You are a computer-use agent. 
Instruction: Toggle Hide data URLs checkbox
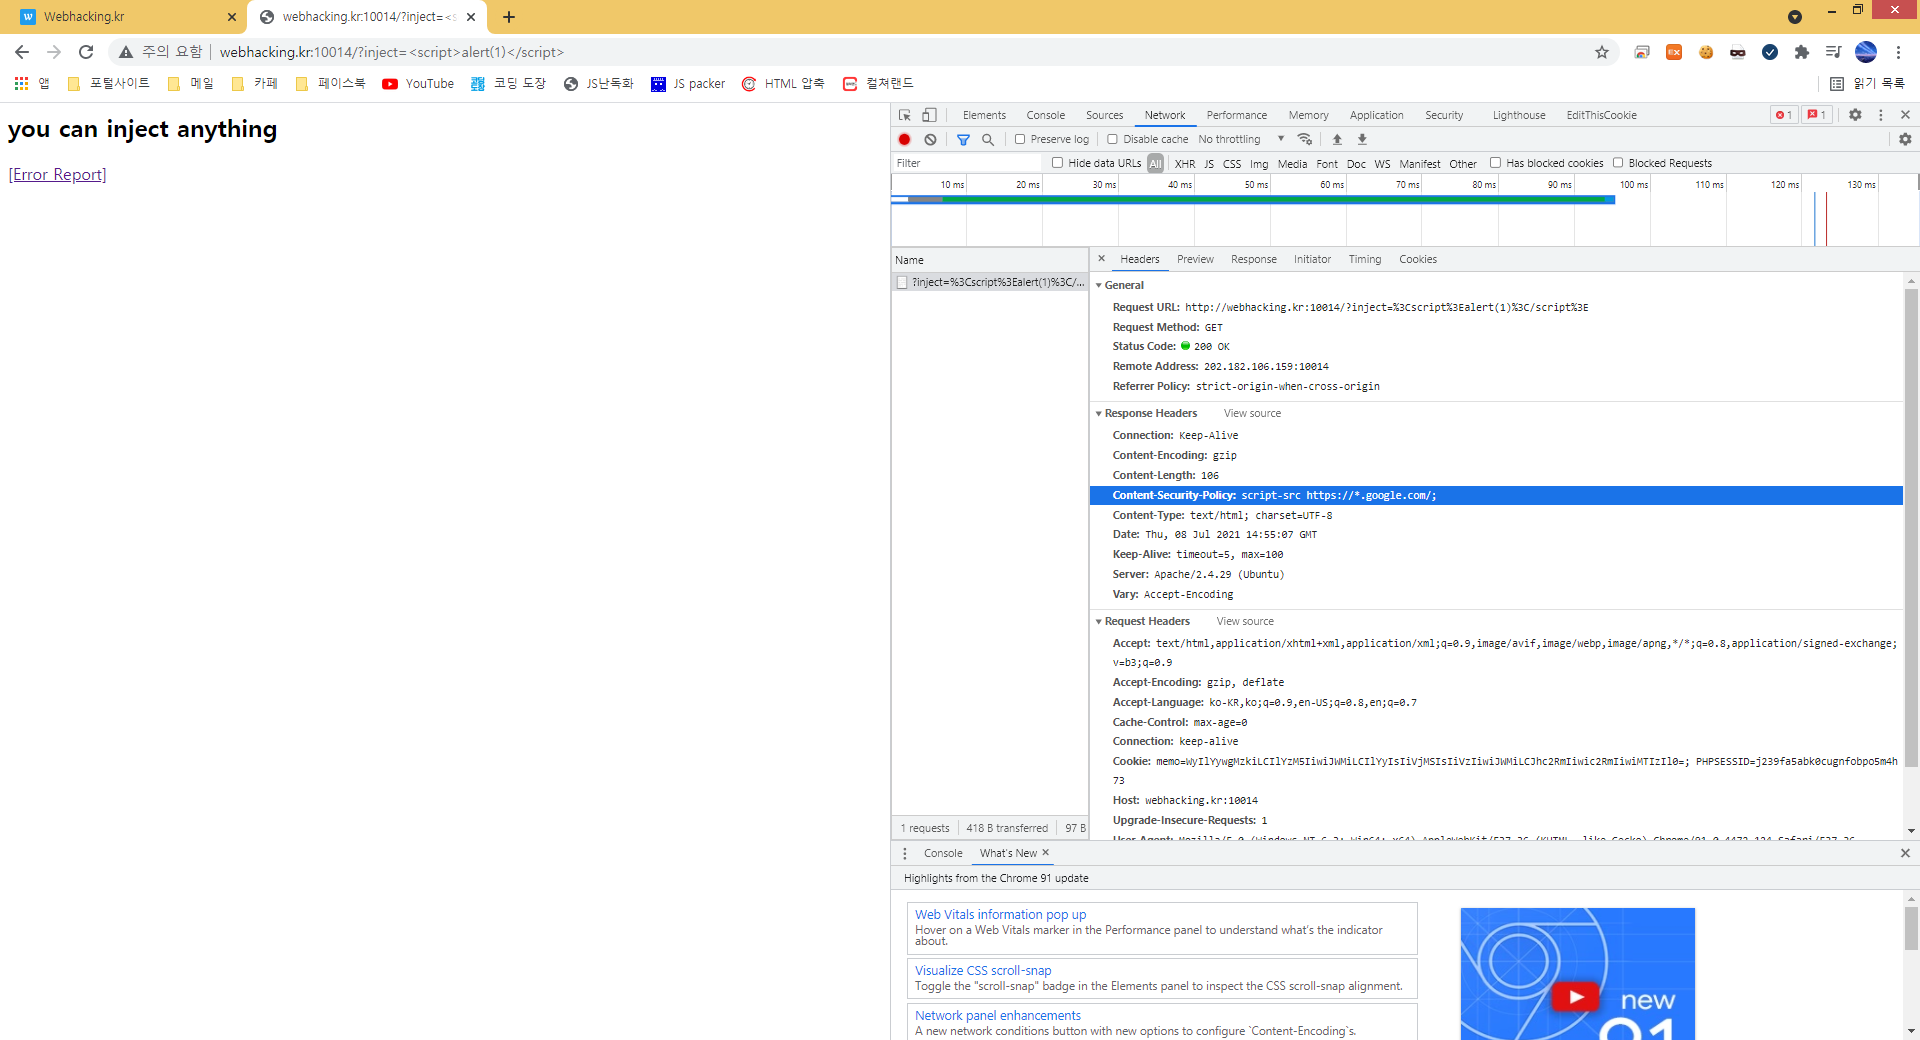click(1057, 163)
